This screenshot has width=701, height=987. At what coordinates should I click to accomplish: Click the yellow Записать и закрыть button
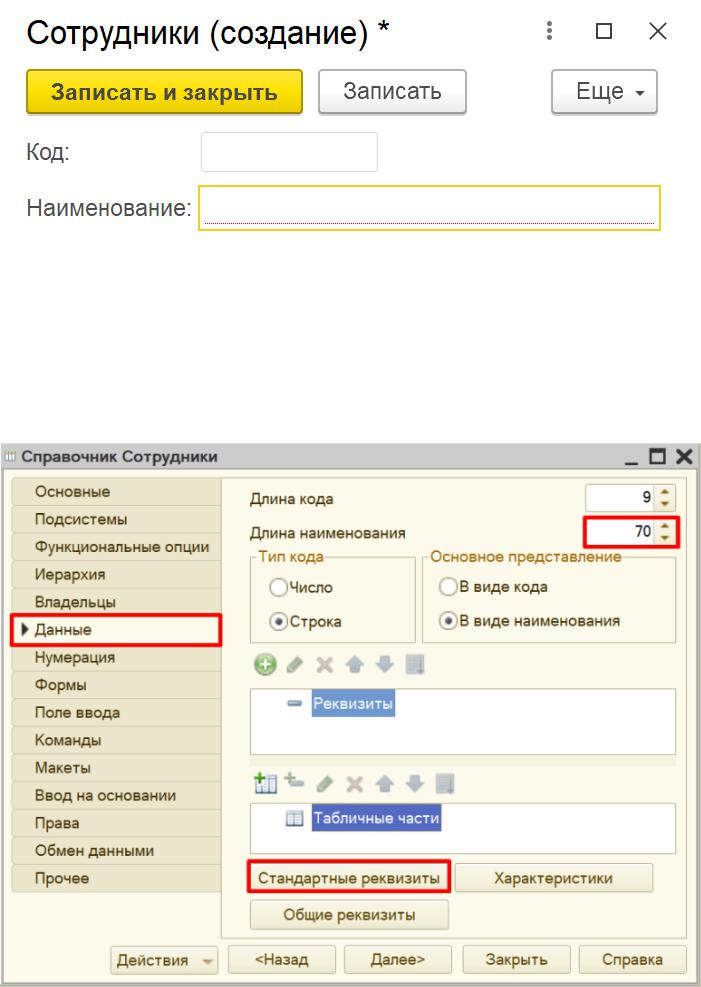pos(164,92)
